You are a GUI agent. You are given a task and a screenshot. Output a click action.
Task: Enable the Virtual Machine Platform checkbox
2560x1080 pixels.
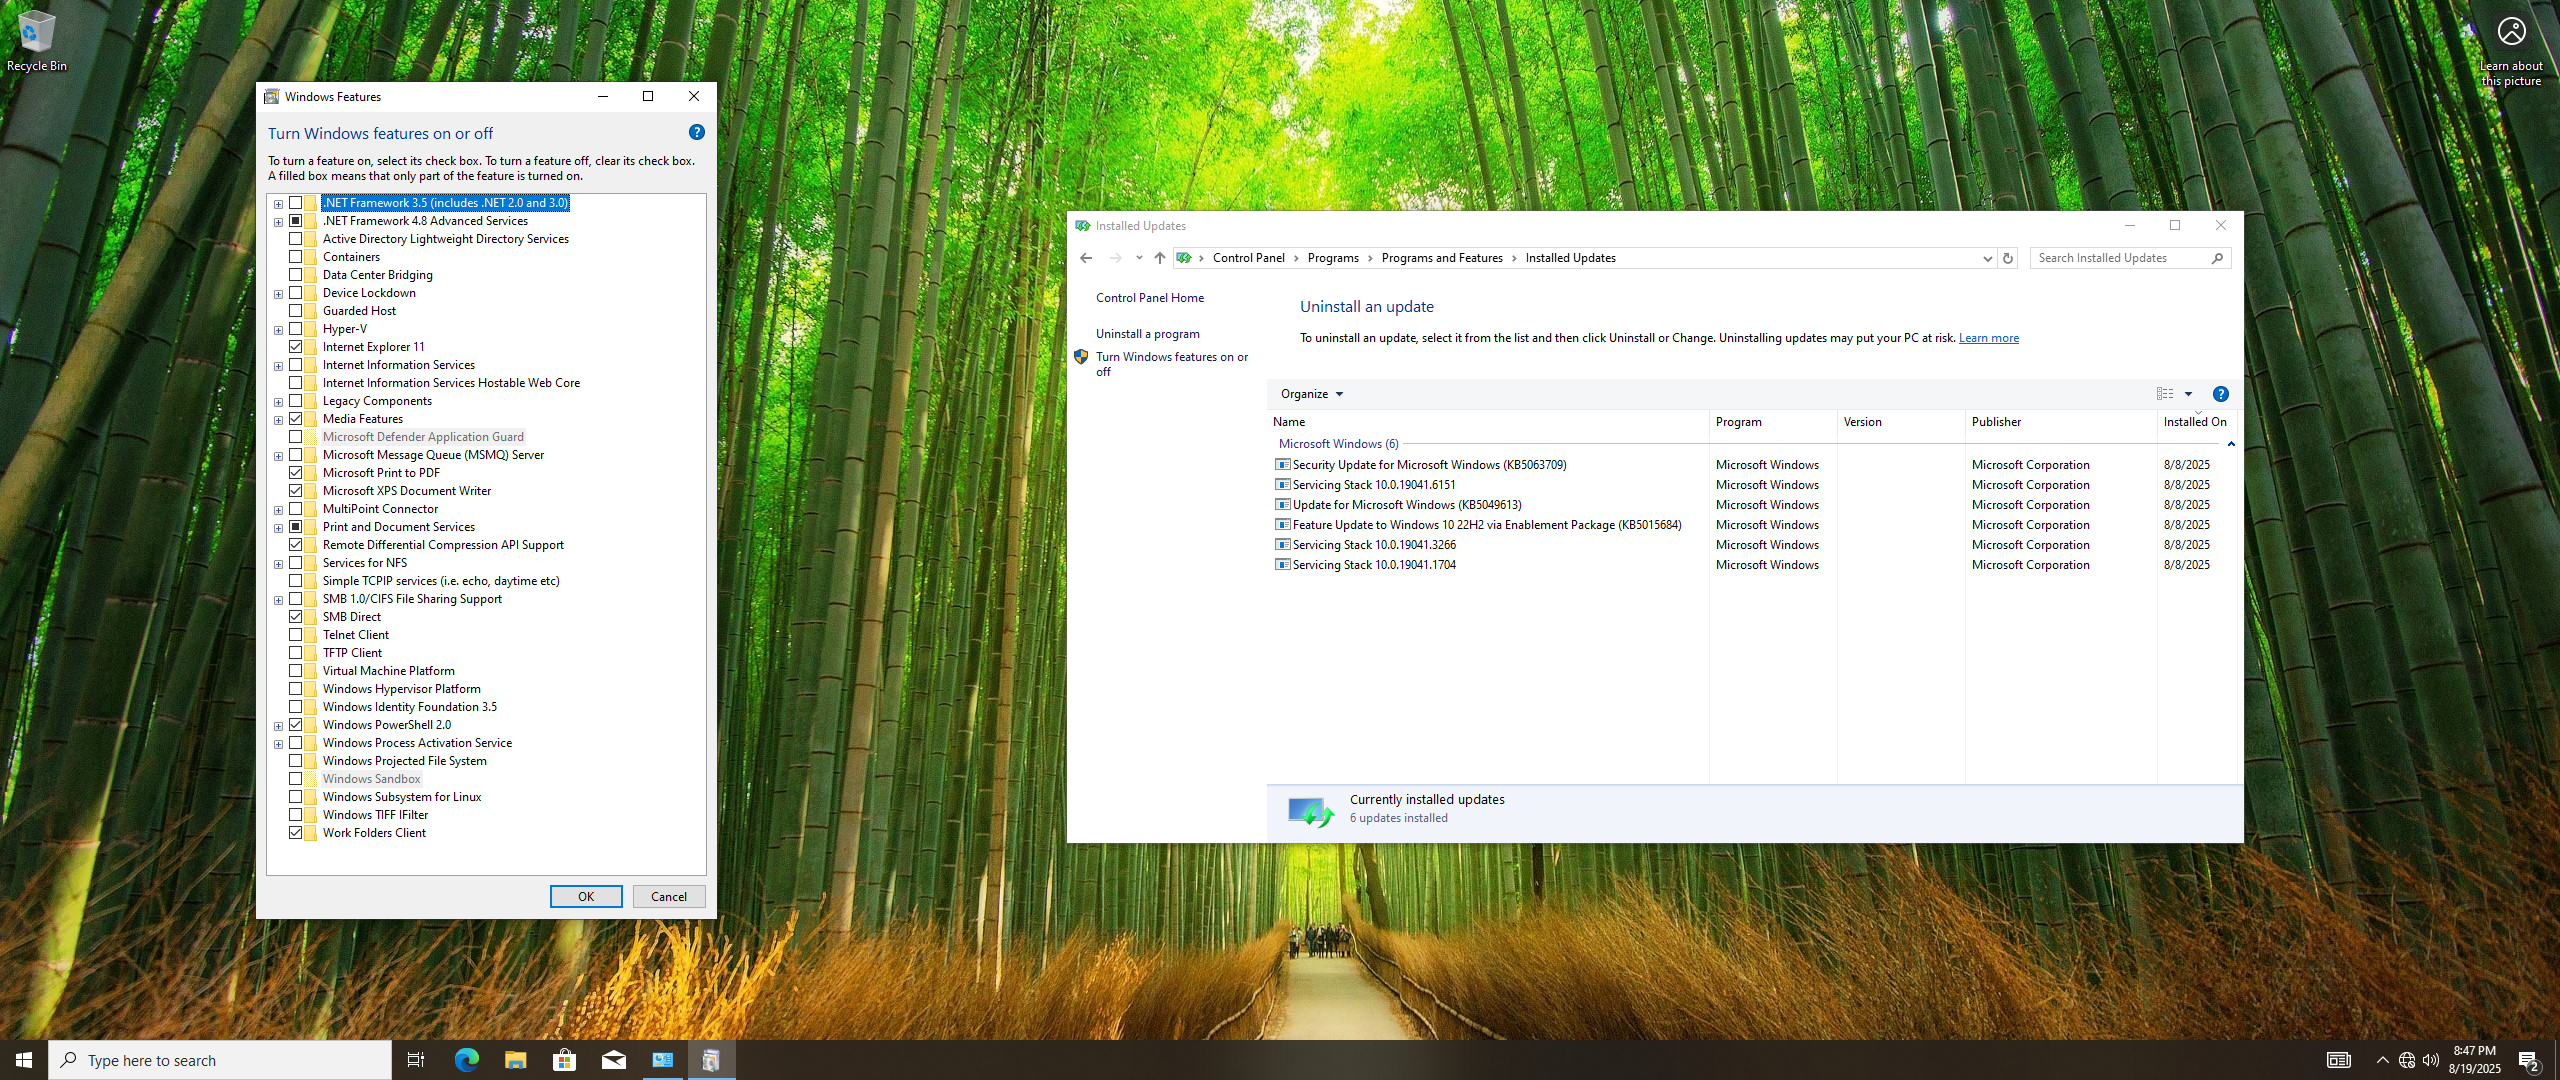296,671
